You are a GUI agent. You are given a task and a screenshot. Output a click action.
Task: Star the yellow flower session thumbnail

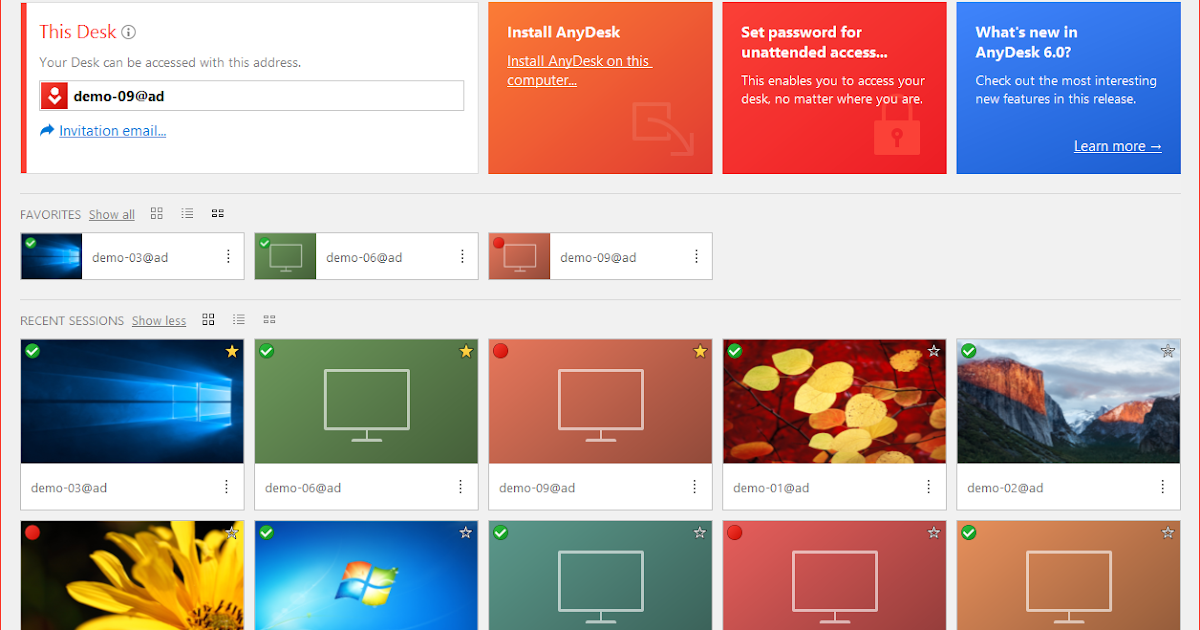232,533
